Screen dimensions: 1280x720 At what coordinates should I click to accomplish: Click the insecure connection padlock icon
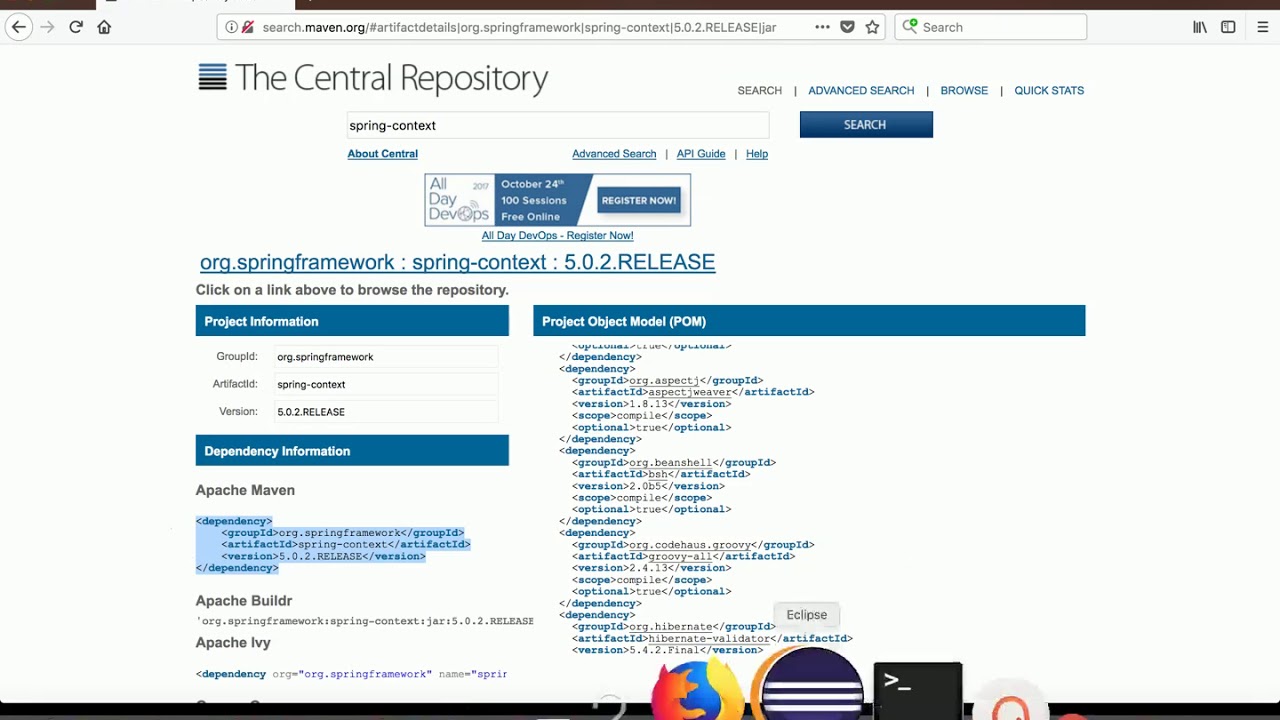point(247,27)
